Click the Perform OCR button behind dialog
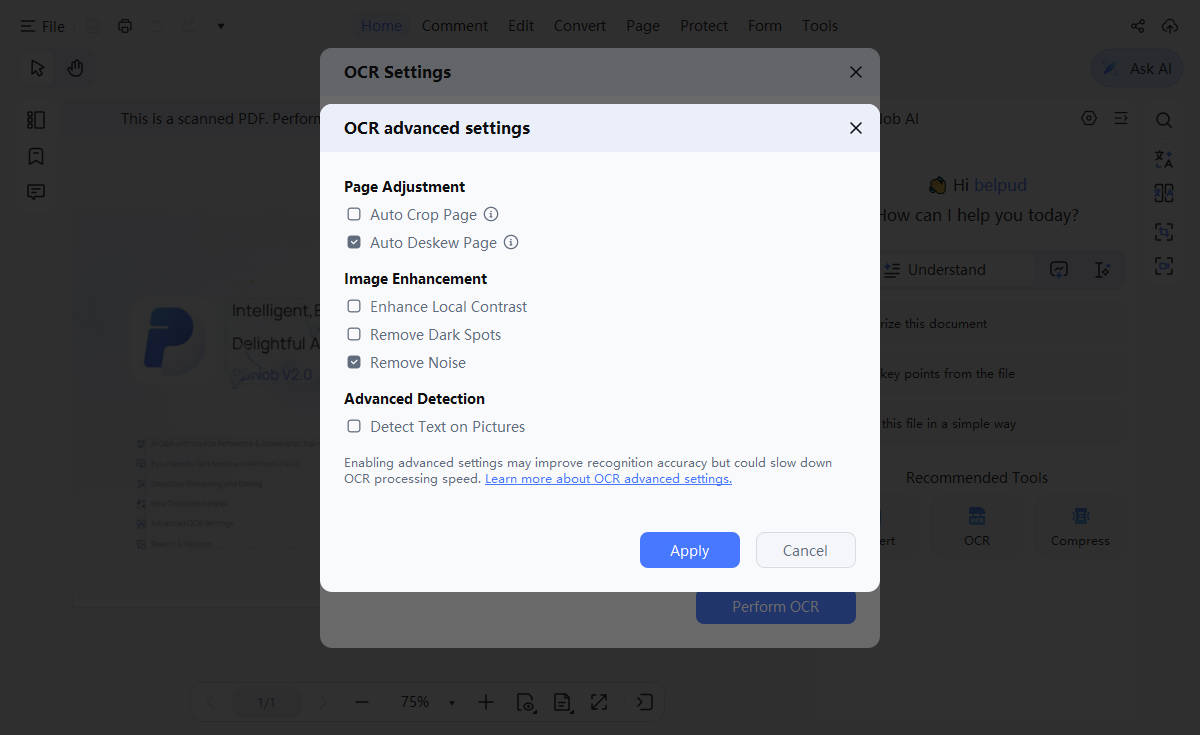 [776, 607]
